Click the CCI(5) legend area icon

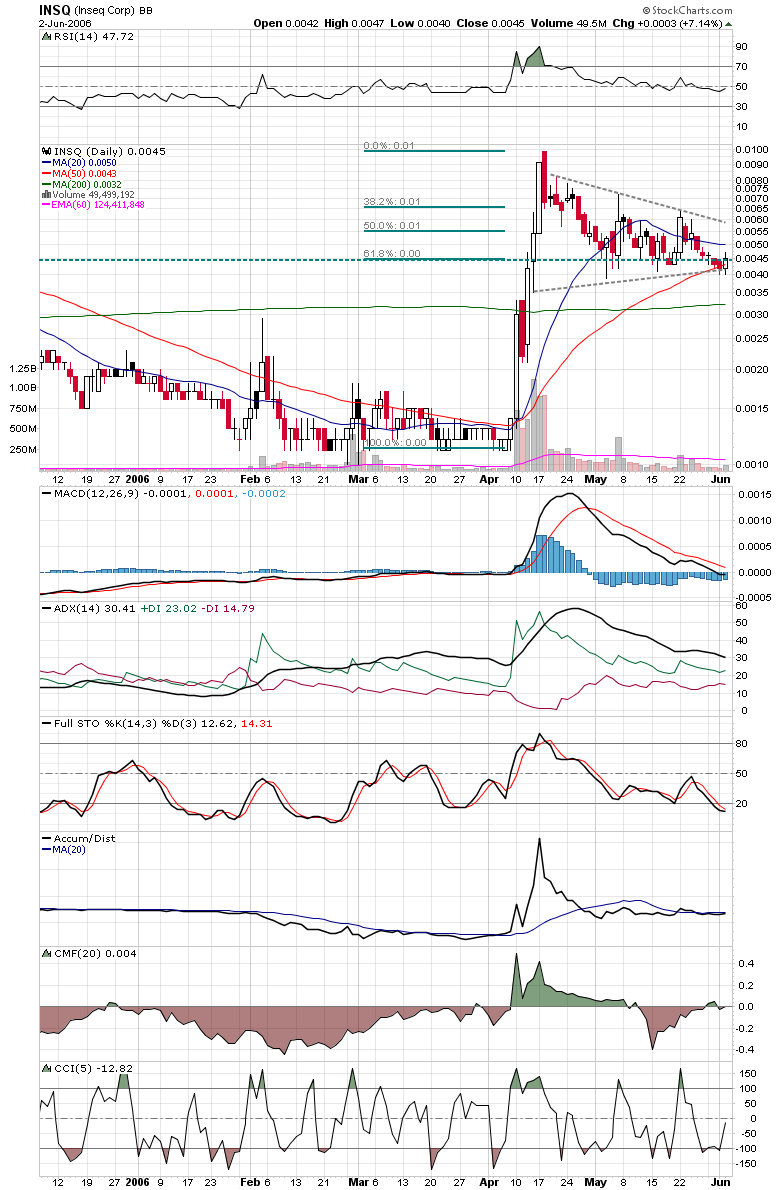point(45,1068)
